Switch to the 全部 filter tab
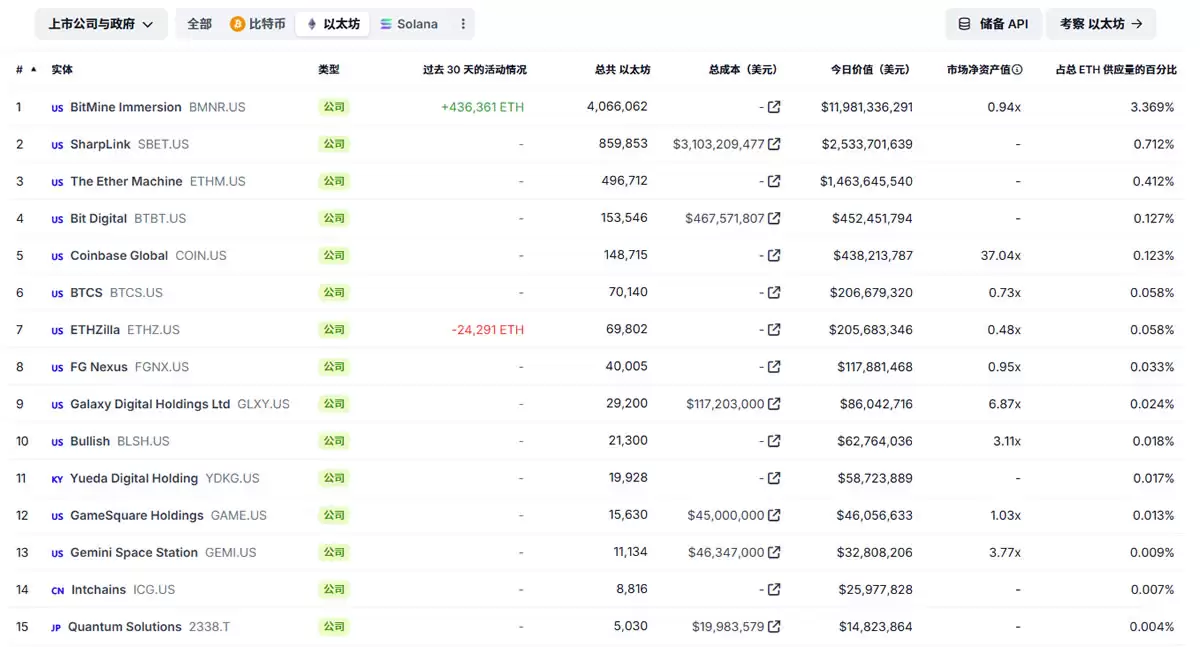This screenshot has width=1200, height=647. coord(198,23)
